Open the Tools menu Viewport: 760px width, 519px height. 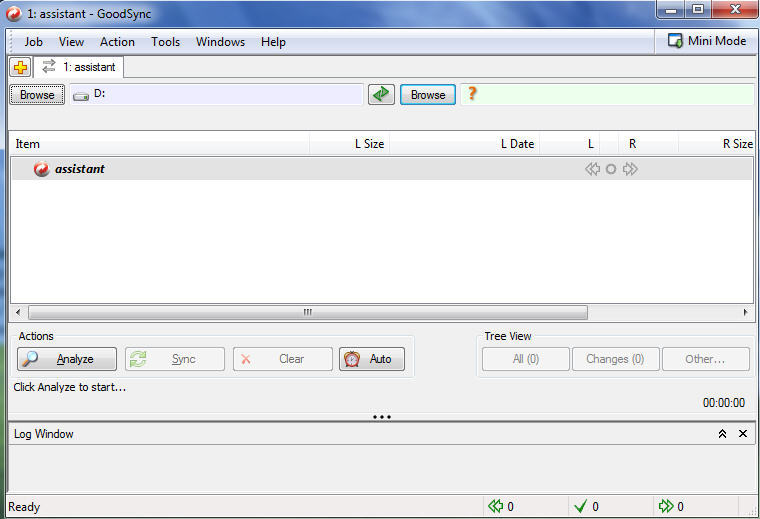click(x=165, y=42)
